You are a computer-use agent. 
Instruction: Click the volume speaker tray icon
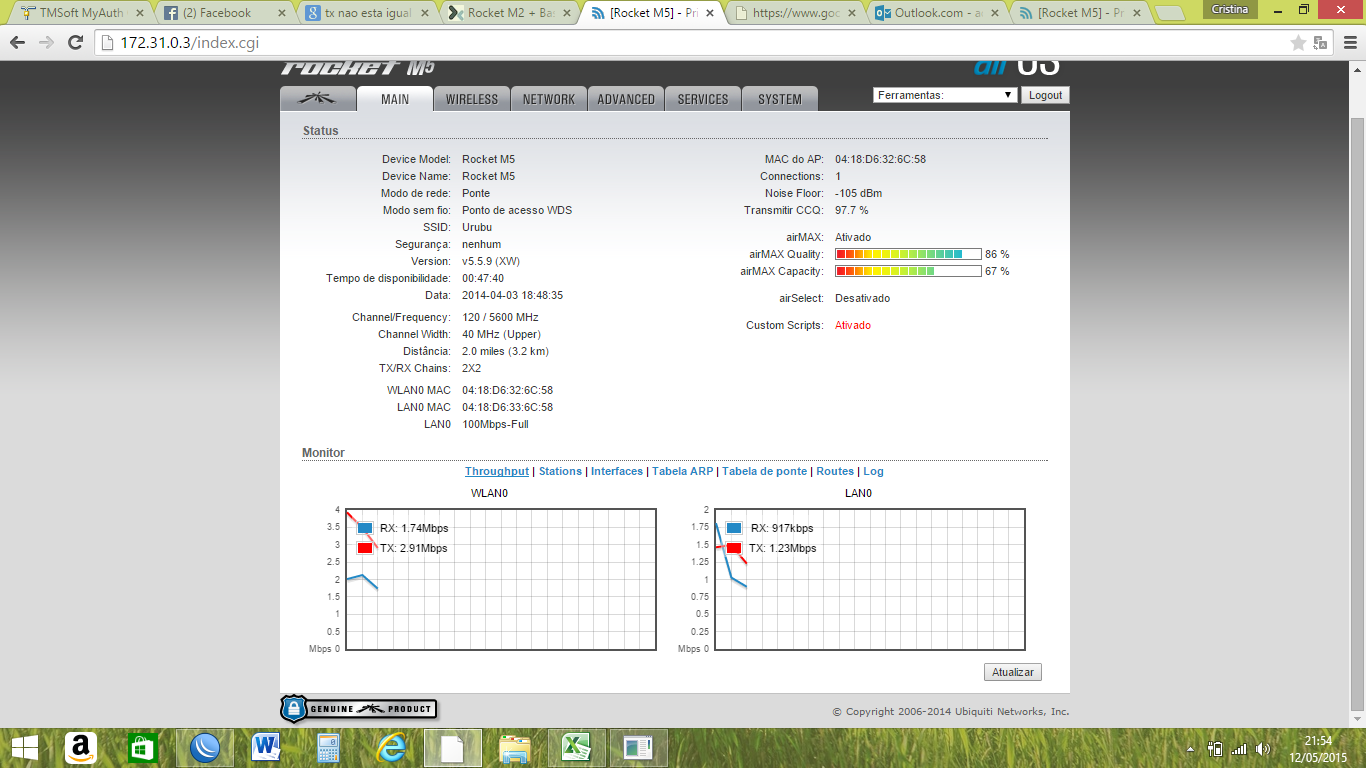pyautogui.click(x=1263, y=749)
